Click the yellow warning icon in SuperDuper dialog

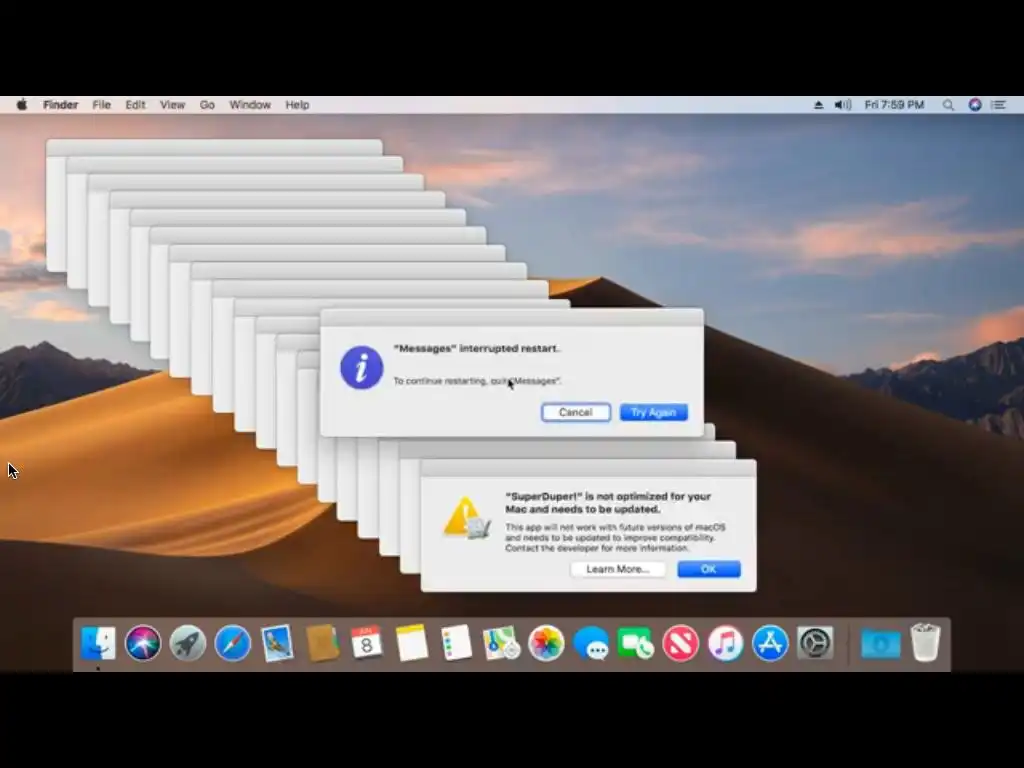(466, 518)
